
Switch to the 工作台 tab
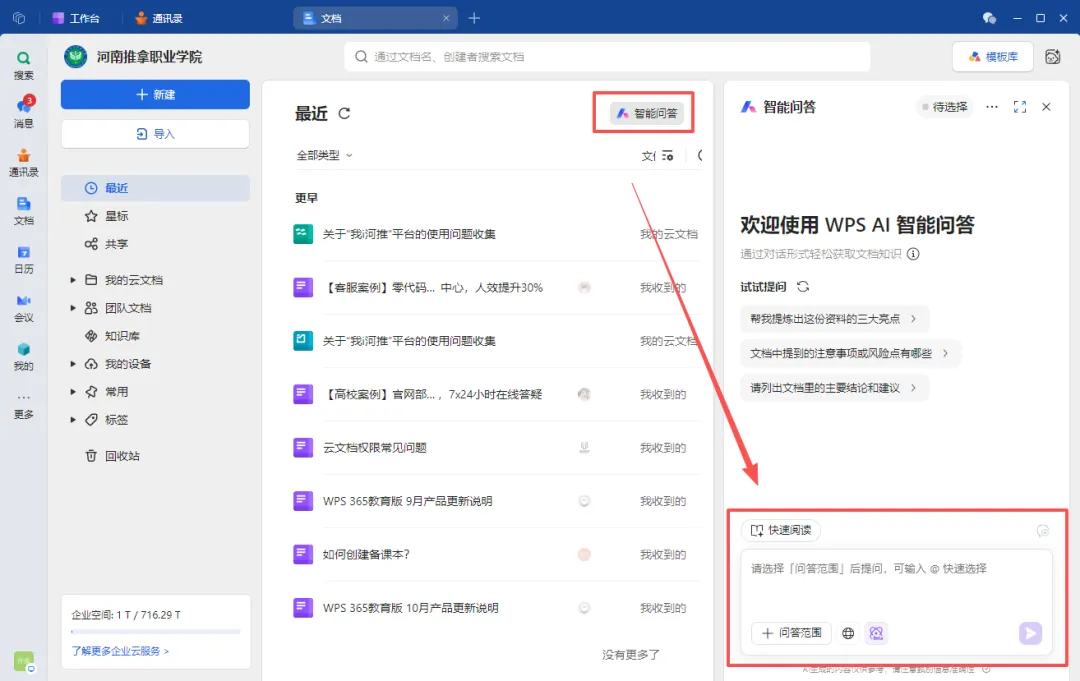tap(76, 18)
